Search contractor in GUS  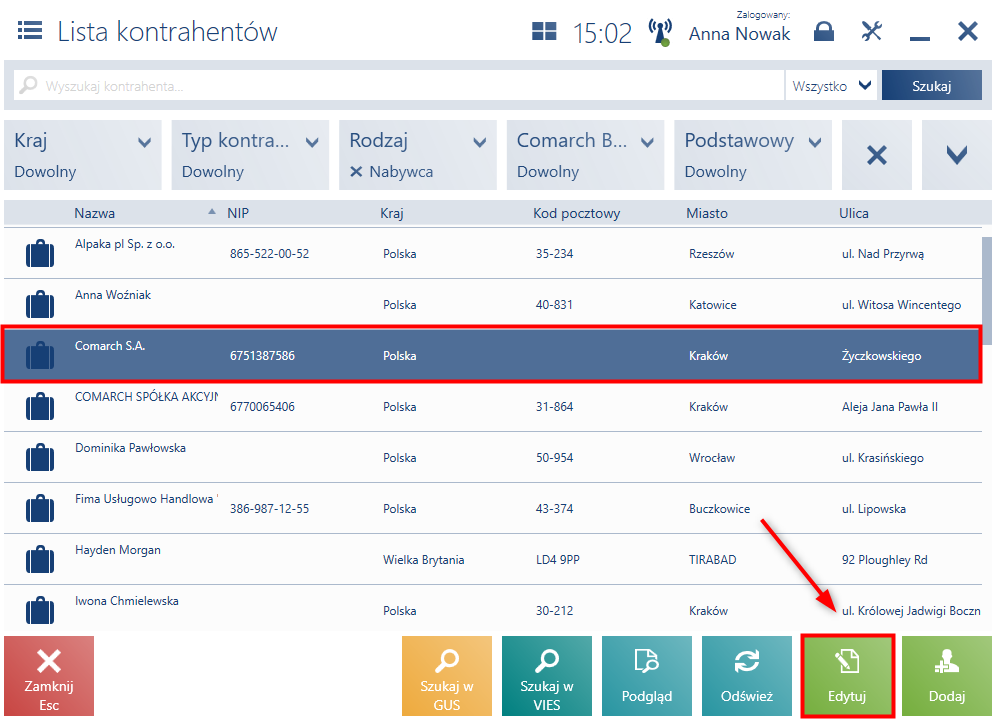(447, 676)
